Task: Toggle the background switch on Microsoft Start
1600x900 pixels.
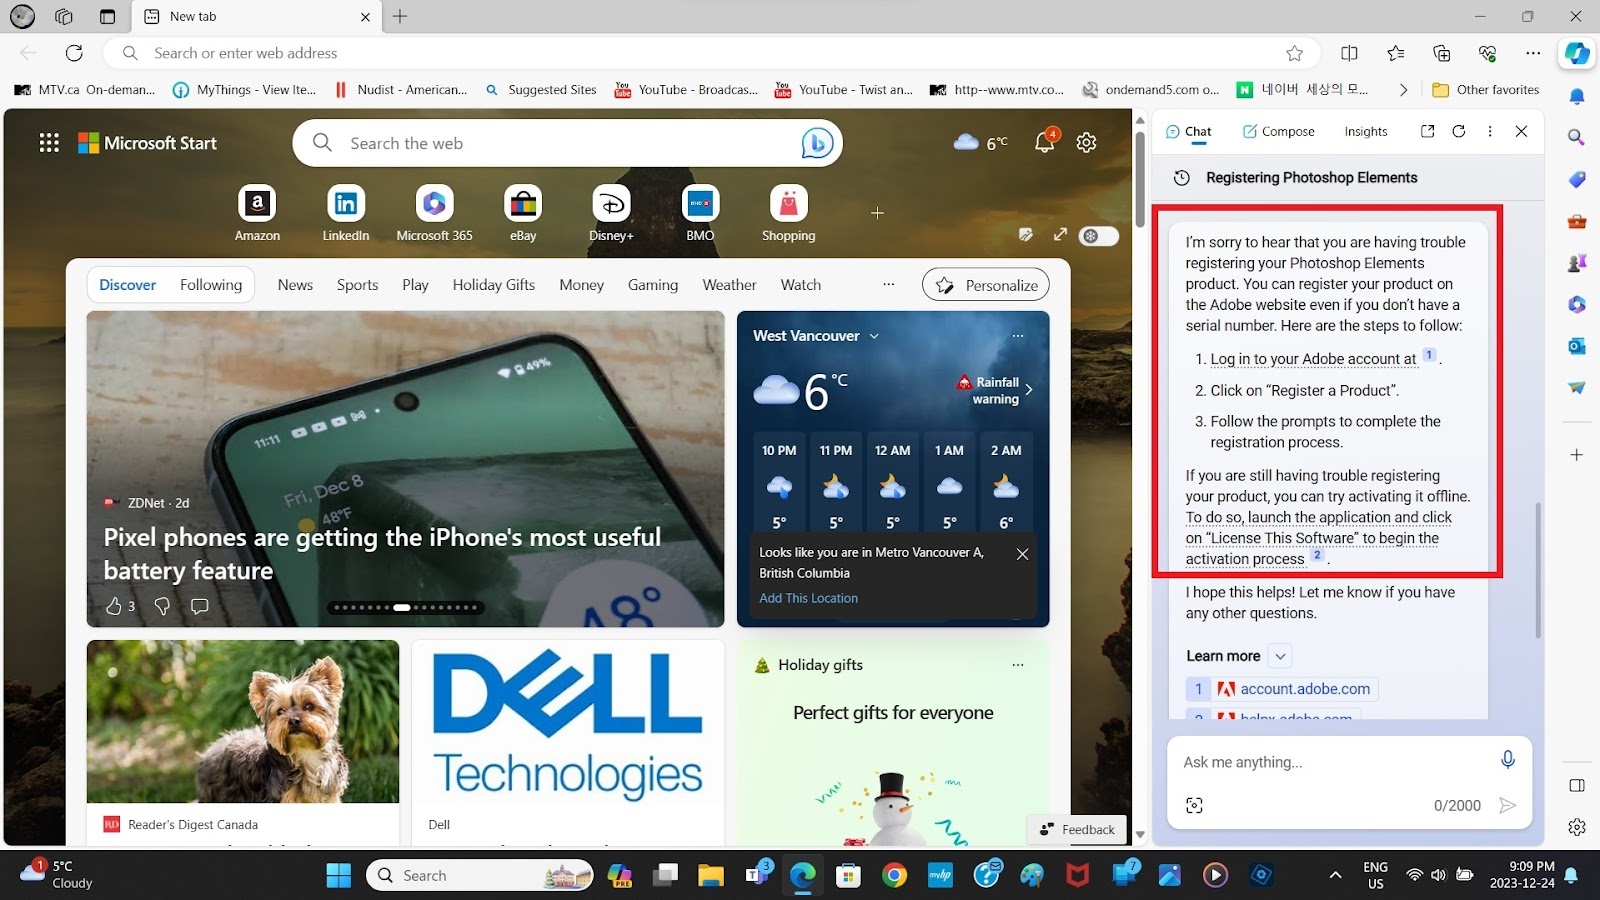Action: [1099, 236]
